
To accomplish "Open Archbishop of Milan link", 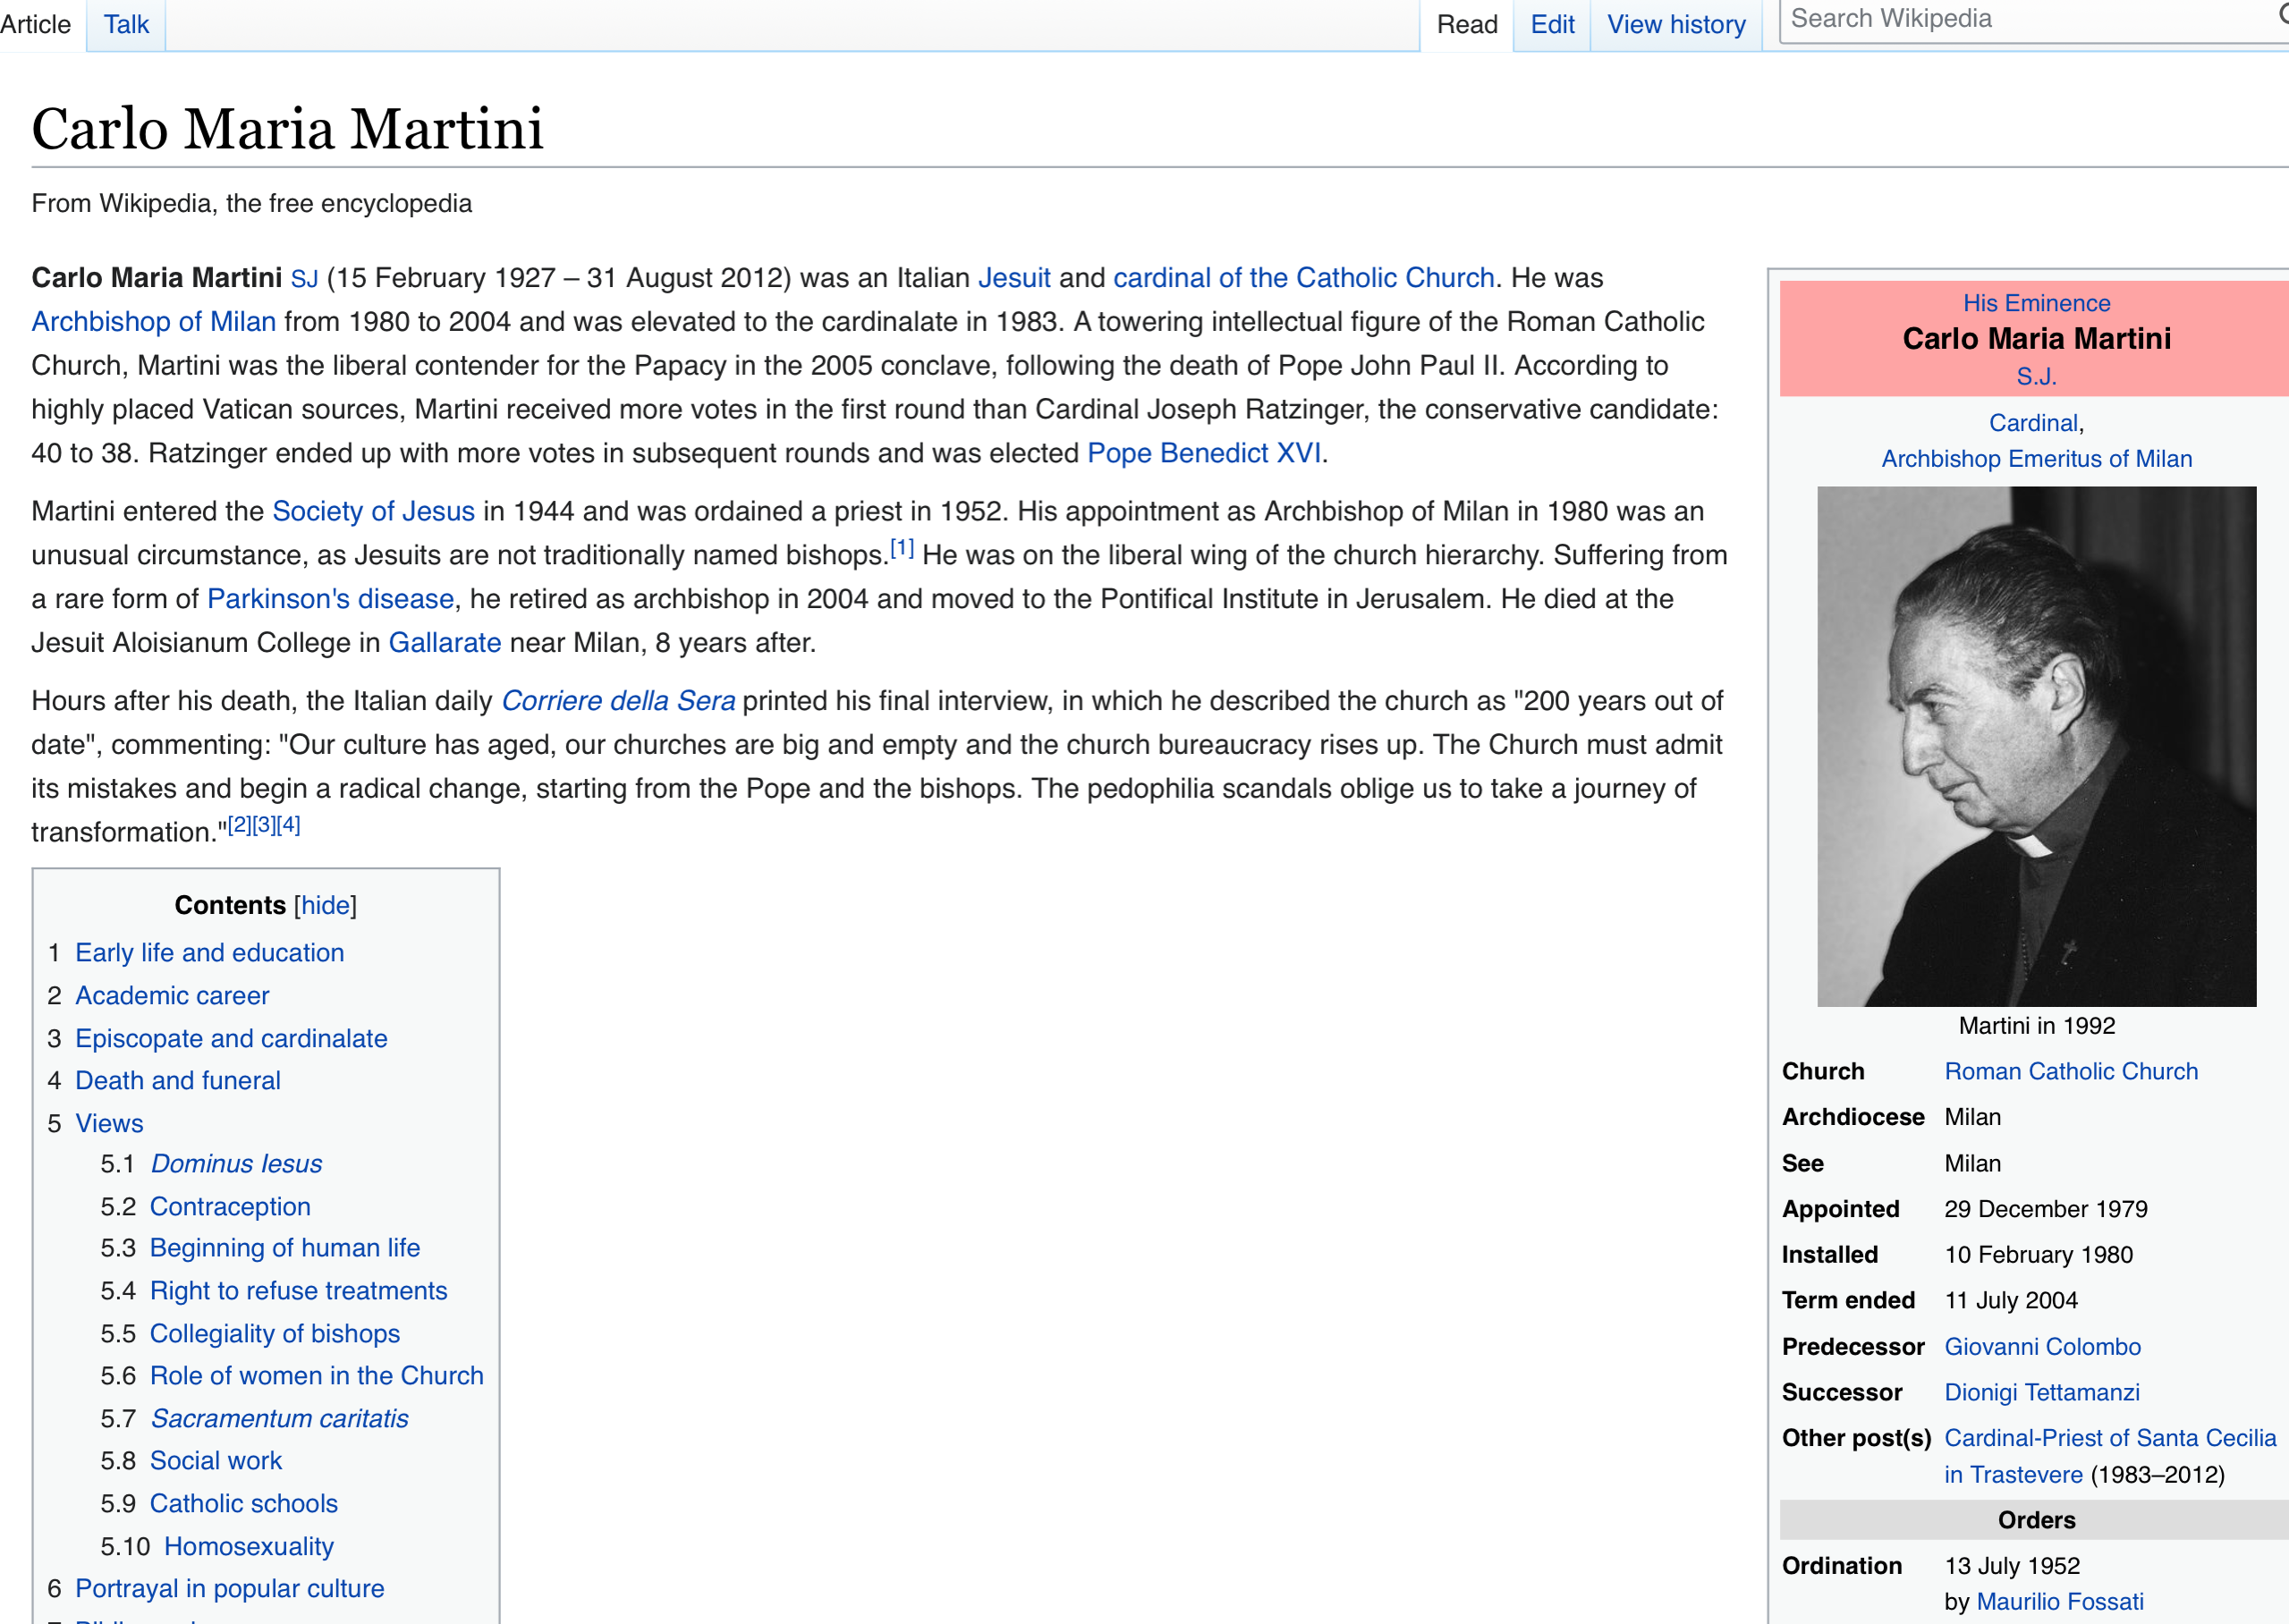I will (x=153, y=322).
